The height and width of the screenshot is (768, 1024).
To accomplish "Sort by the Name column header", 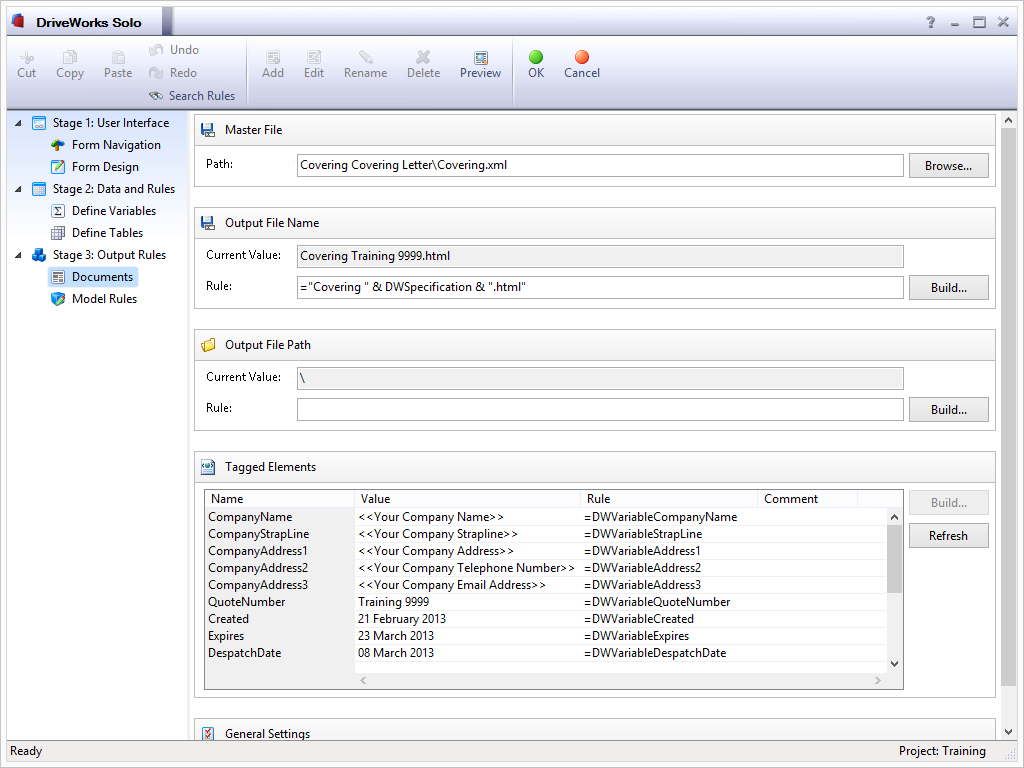I will [280, 499].
